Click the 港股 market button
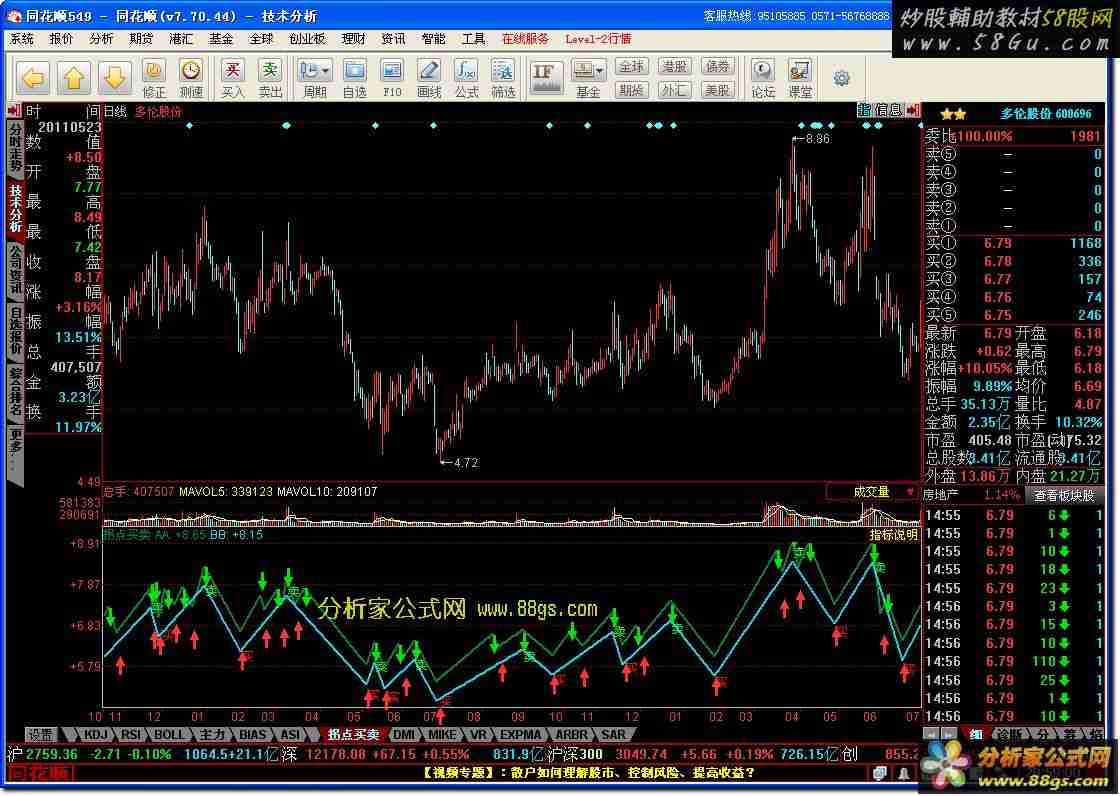 [674, 66]
